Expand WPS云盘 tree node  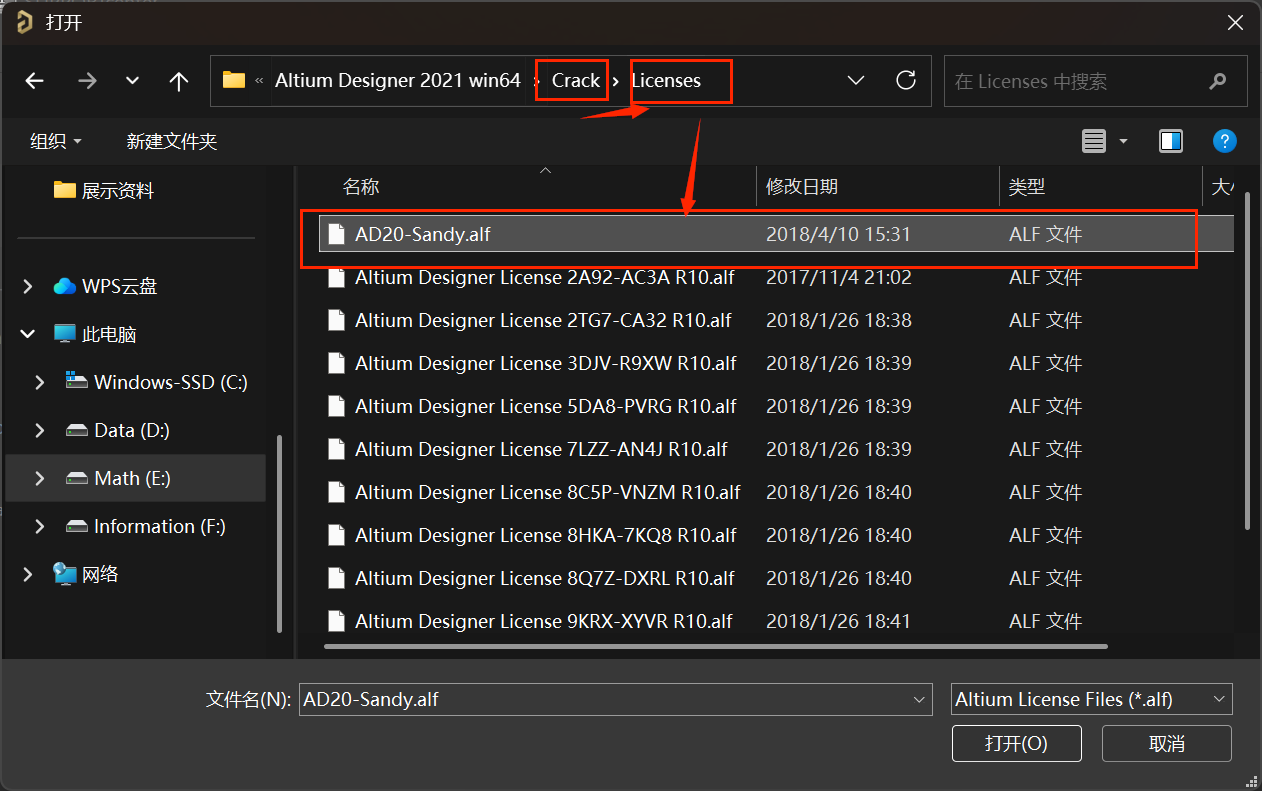[28, 287]
